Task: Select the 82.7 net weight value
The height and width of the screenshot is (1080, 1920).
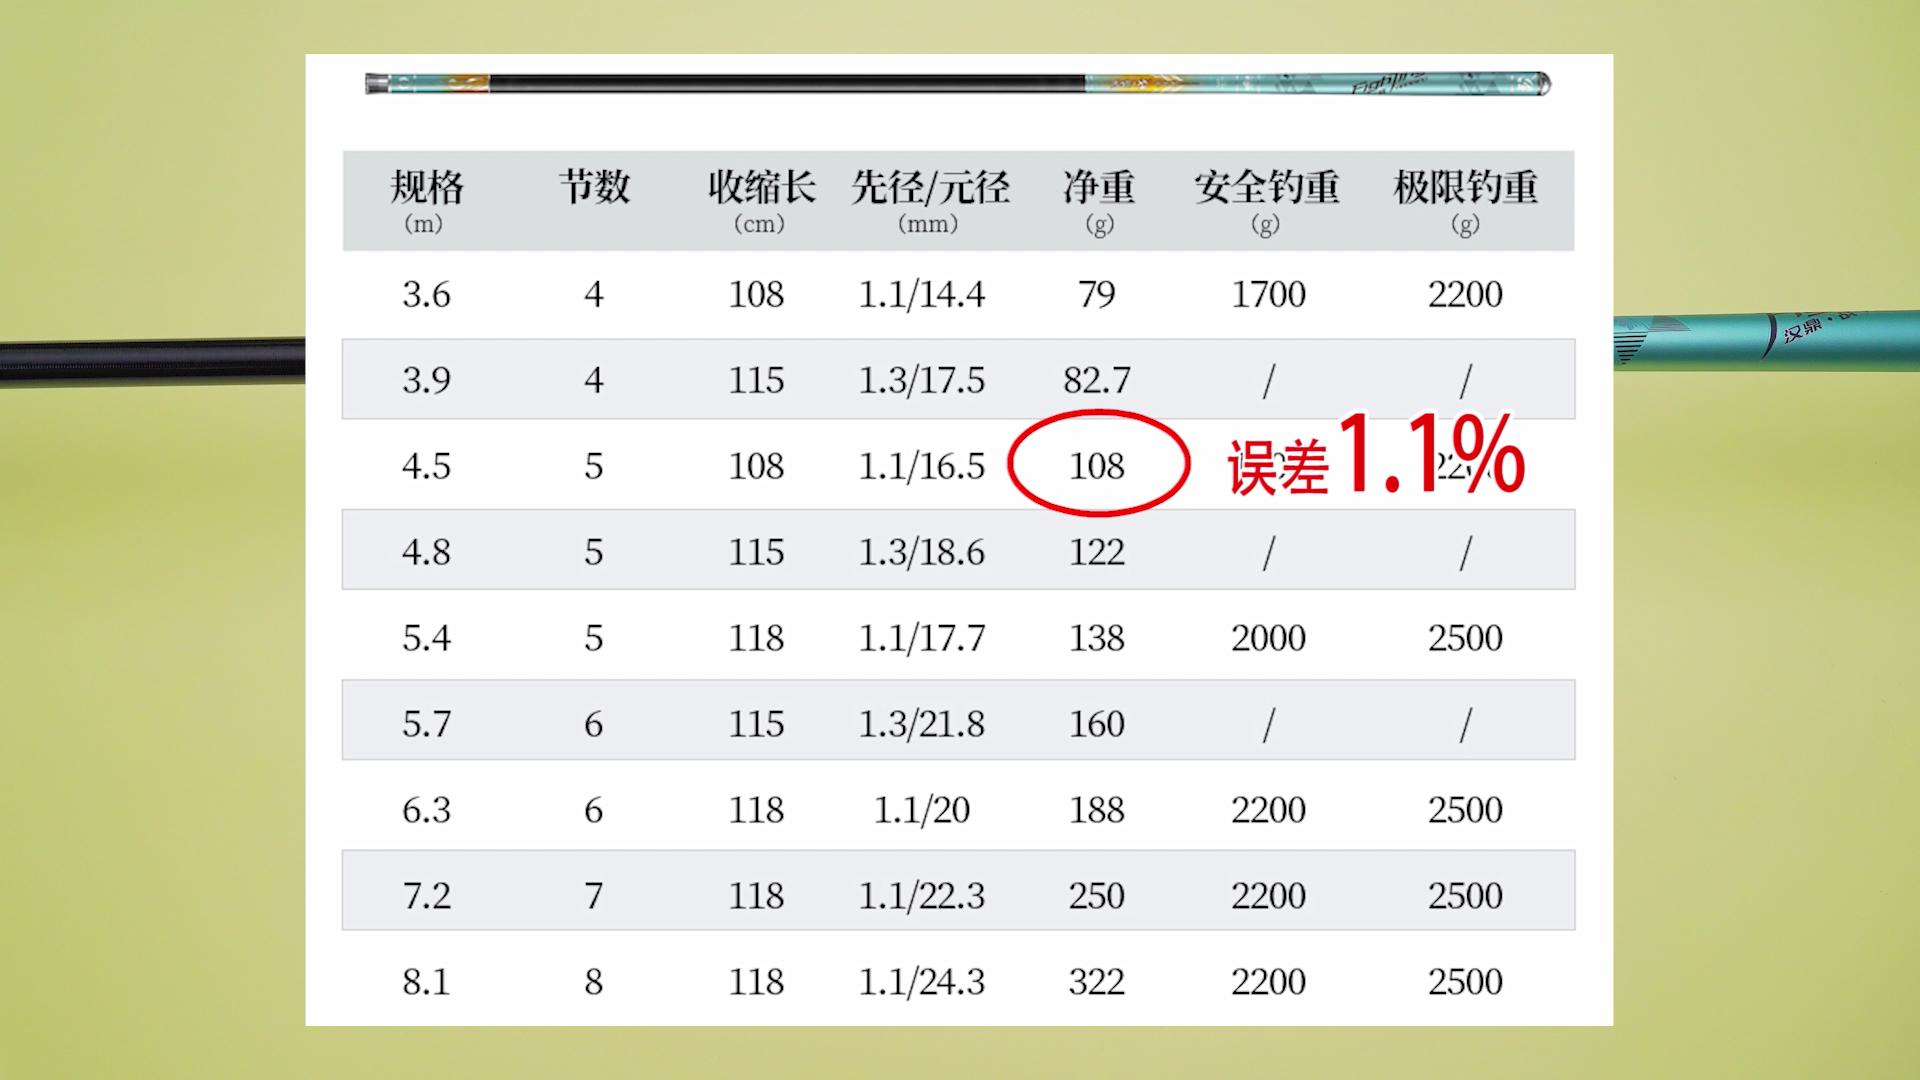Action: [x=1097, y=380]
